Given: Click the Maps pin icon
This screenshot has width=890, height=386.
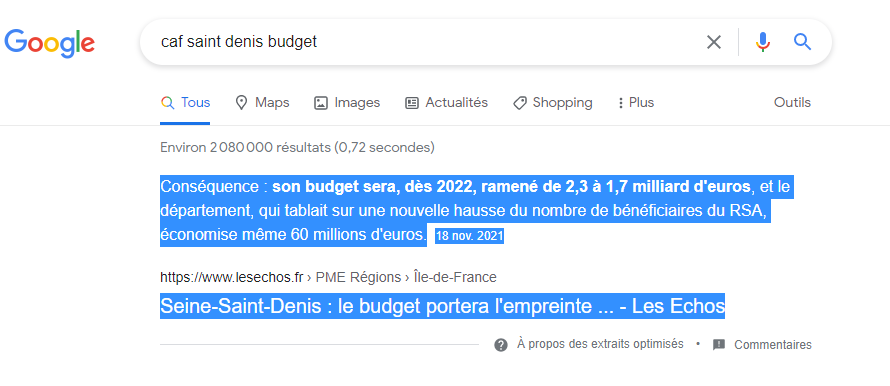Looking at the screenshot, I should pos(242,103).
